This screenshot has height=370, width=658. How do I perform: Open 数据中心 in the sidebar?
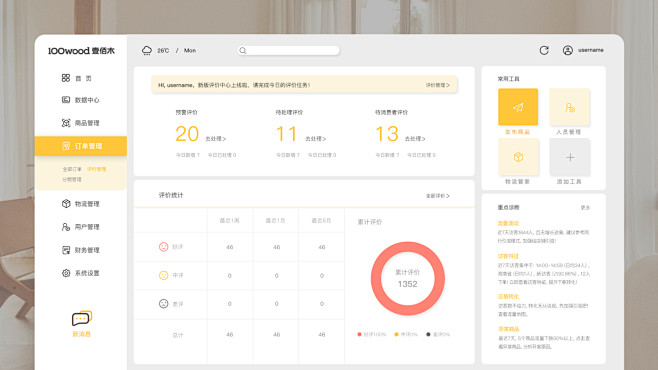tap(81, 100)
